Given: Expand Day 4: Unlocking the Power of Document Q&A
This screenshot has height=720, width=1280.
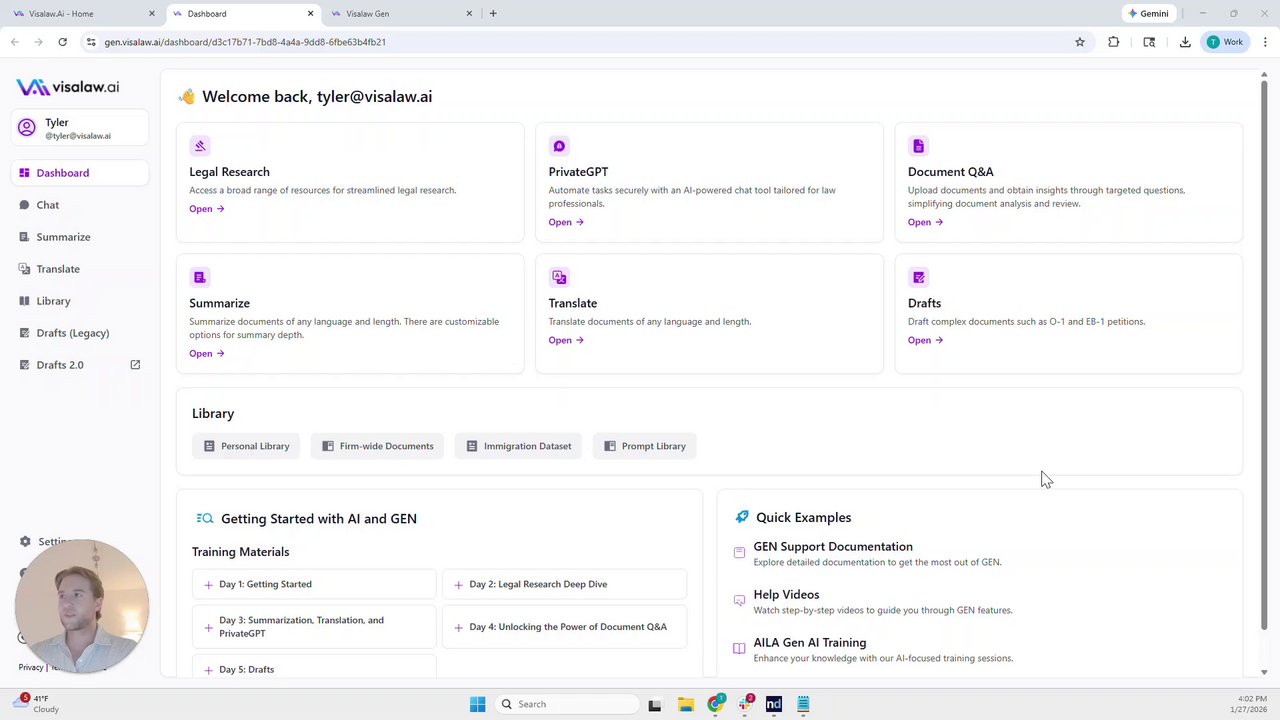Looking at the screenshot, I should pos(565,627).
